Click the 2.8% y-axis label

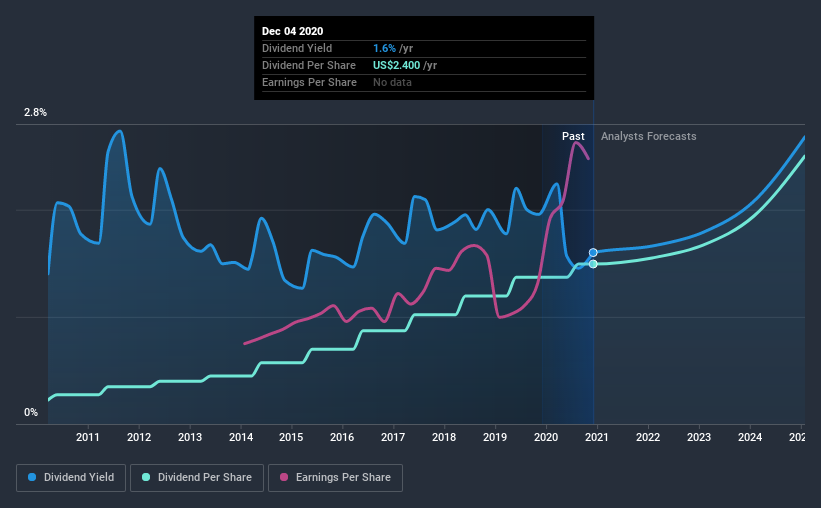click(35, 112)
